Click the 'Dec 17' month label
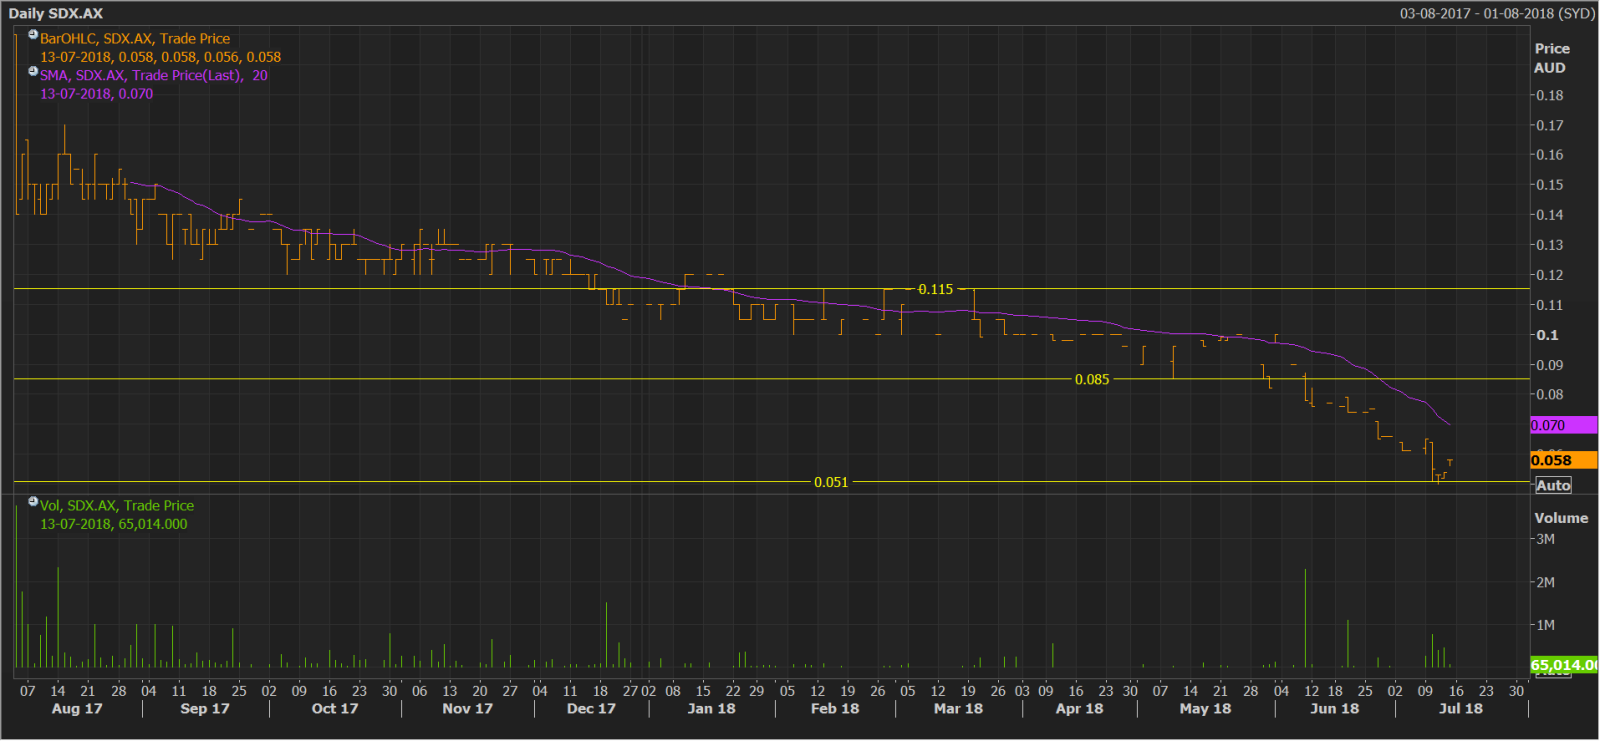Screen dimensions: 1600x741 (x=591, y=708)
